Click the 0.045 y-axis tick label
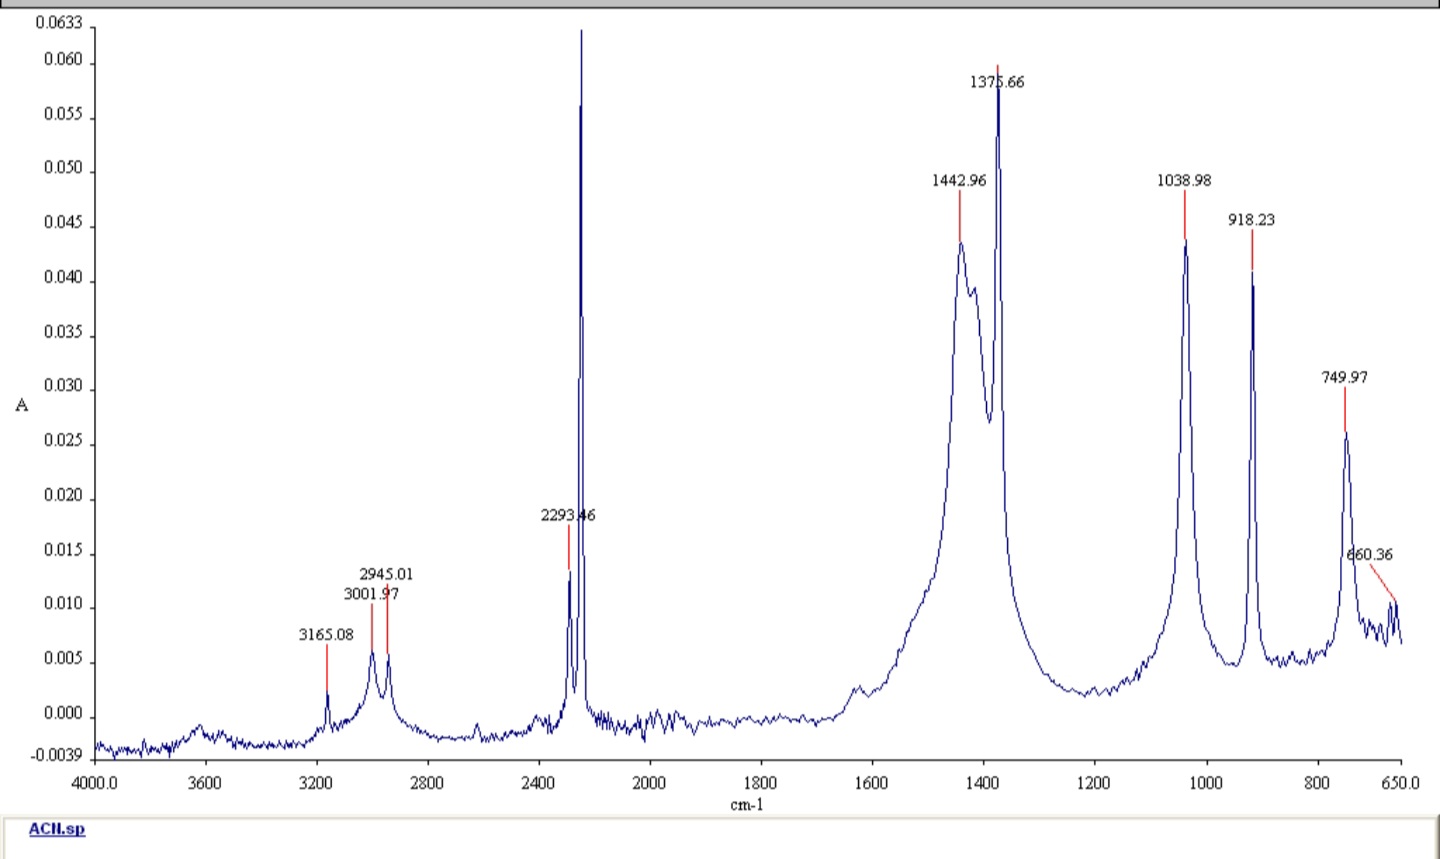This screenshot has height=859, width=1440. tap(64, 224)
